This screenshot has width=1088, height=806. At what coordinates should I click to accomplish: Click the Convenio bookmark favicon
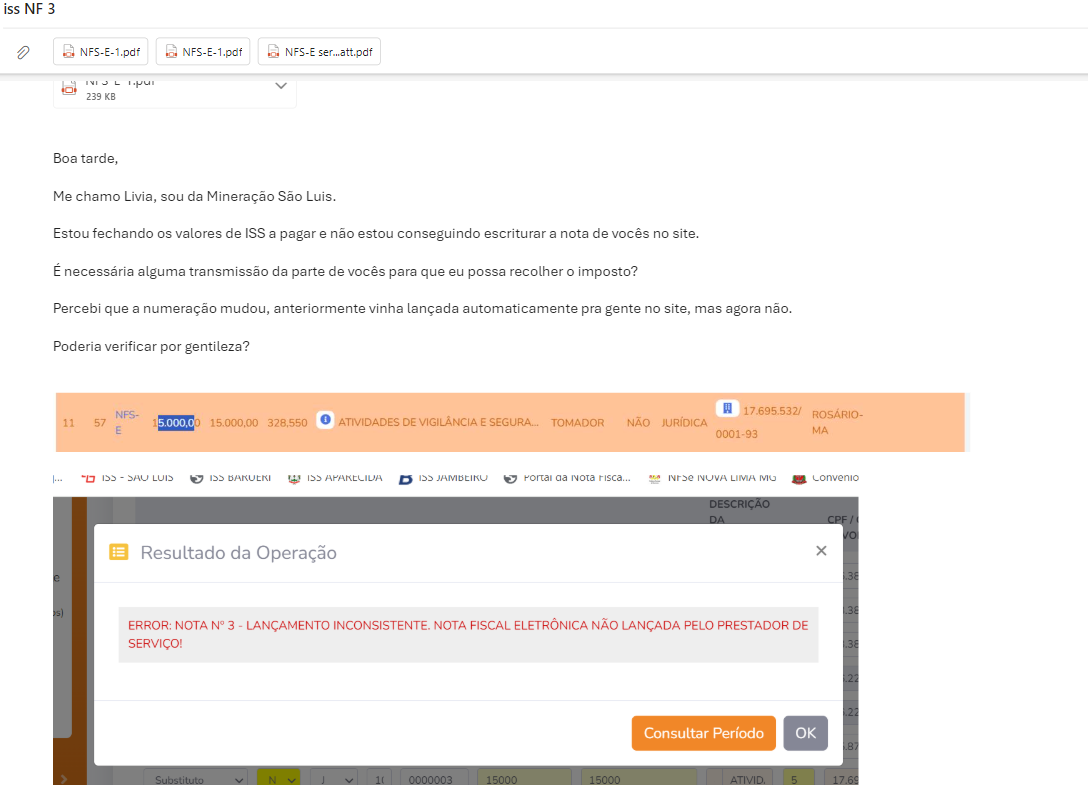(x=799, y=478)
